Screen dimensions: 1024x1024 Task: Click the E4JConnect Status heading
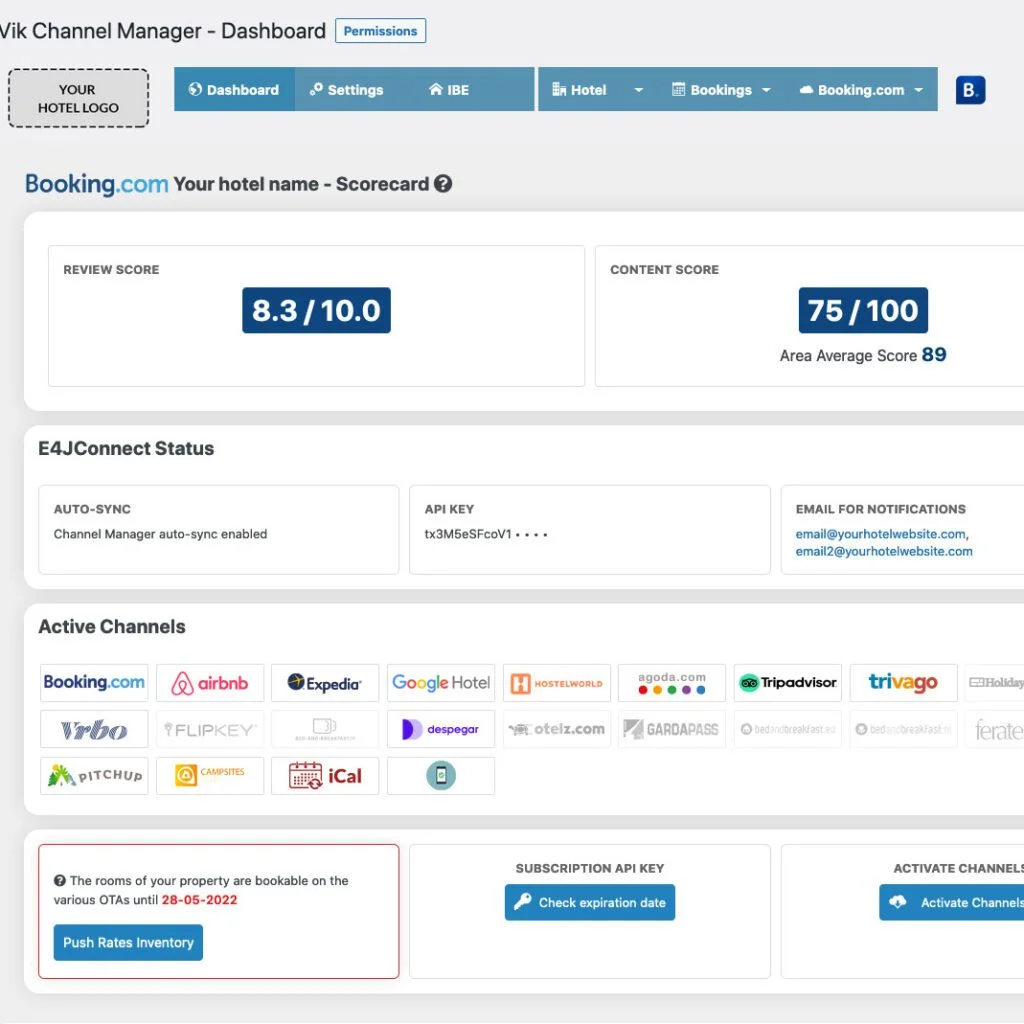pos(126,449)
